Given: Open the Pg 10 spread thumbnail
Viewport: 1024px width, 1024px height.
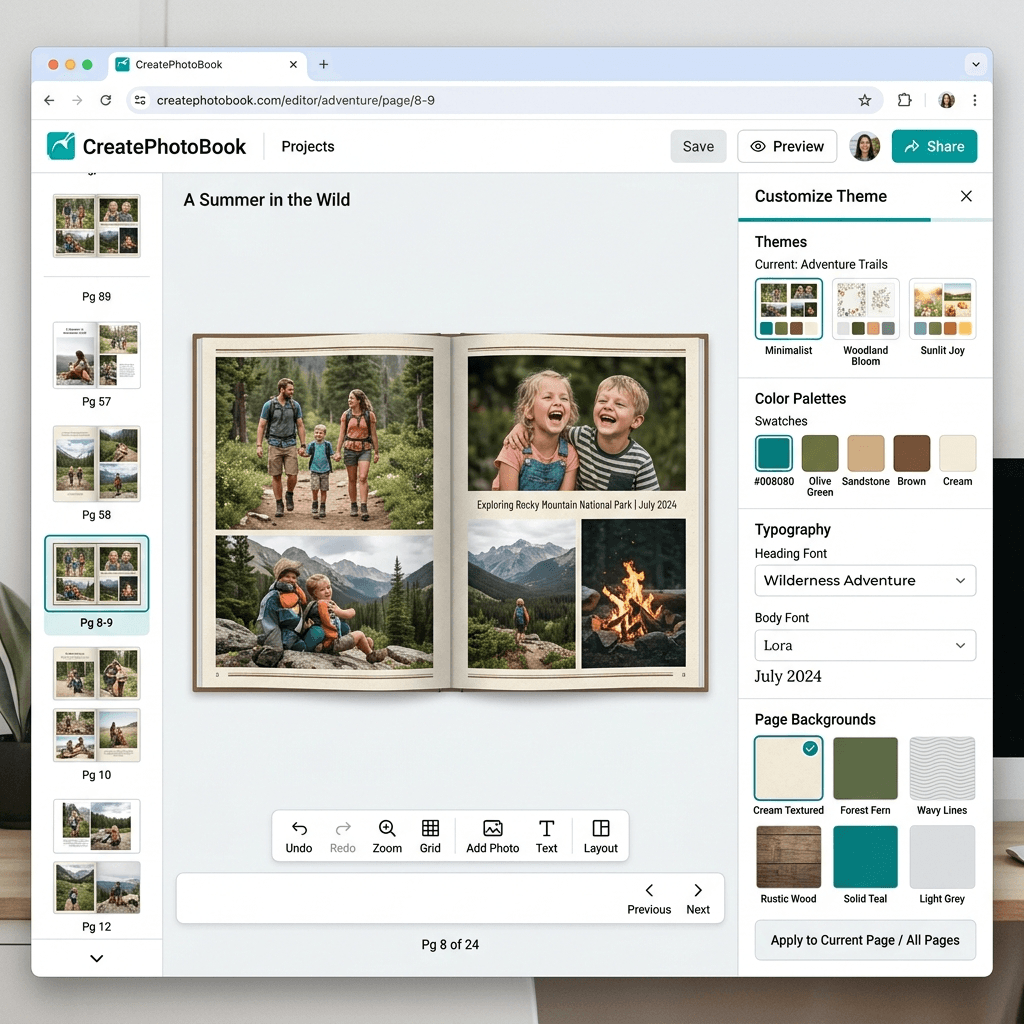Looking at the screenshot, I should click(x=97, y=735).
